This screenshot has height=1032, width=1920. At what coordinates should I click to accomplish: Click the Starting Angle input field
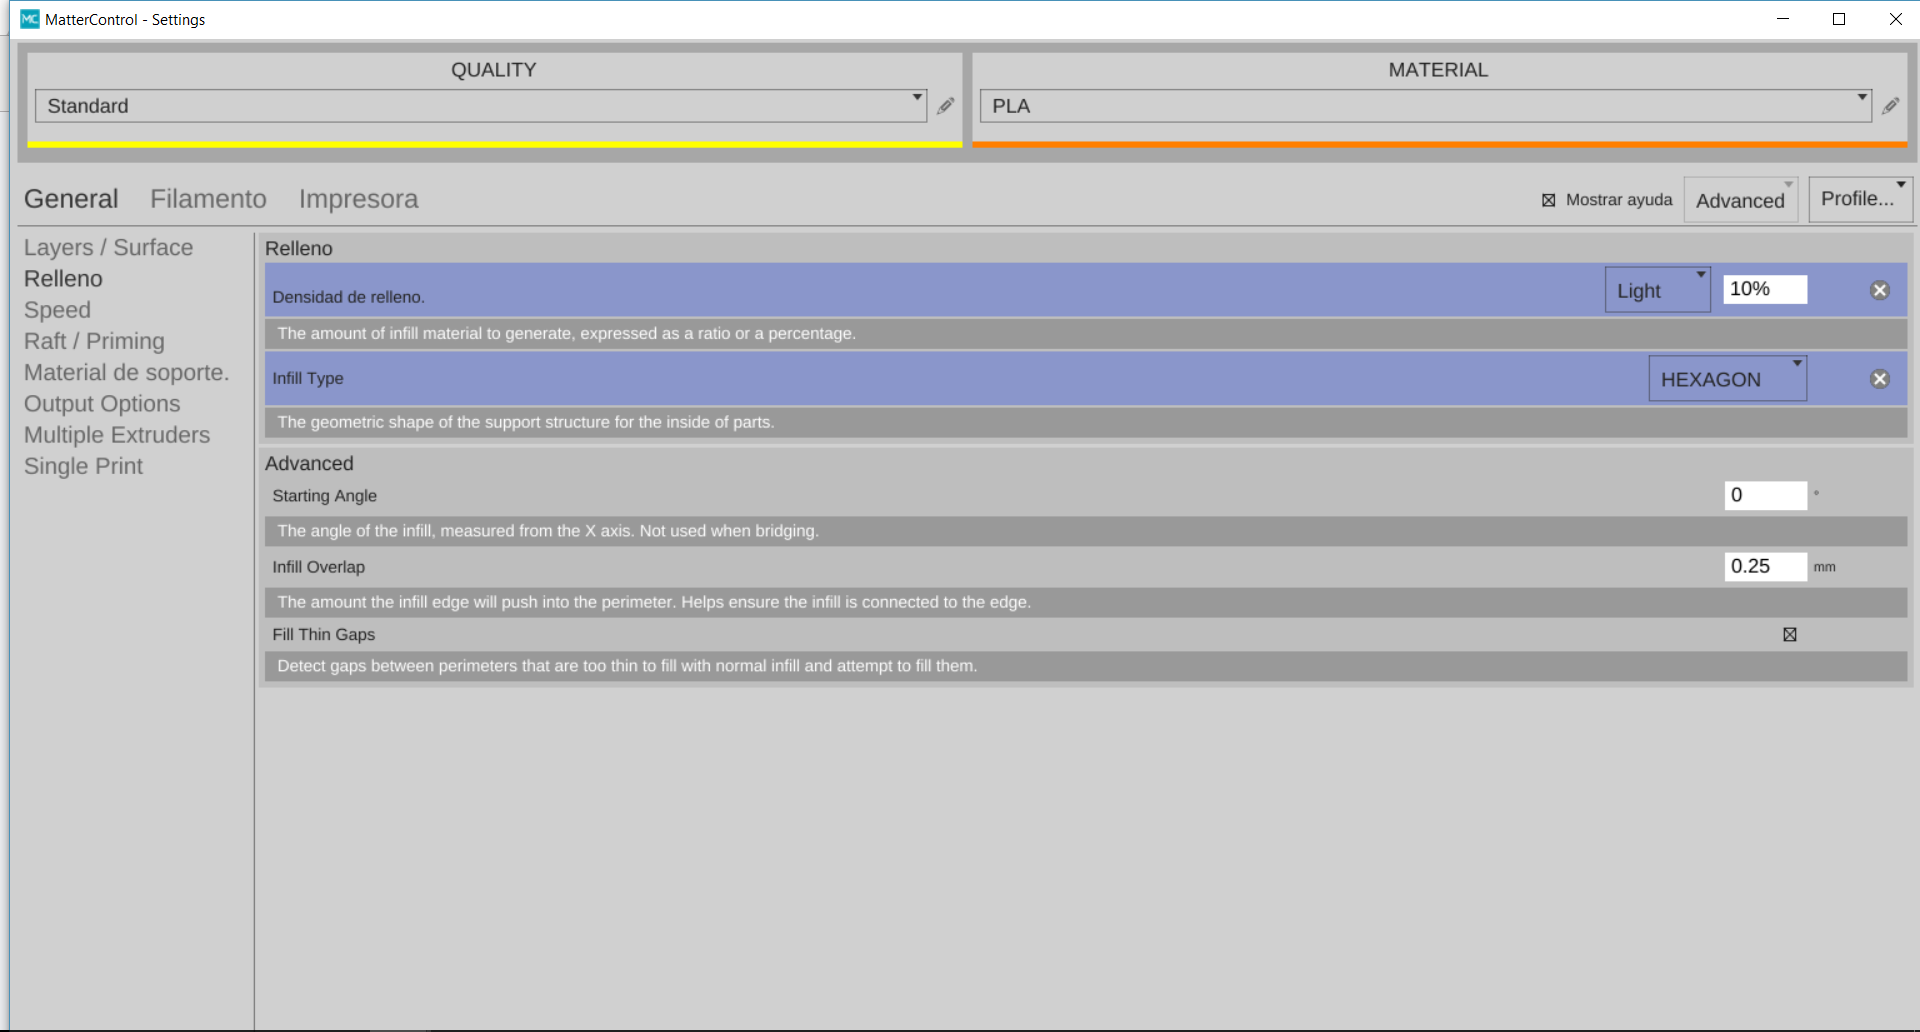(x=1765, y=495)
